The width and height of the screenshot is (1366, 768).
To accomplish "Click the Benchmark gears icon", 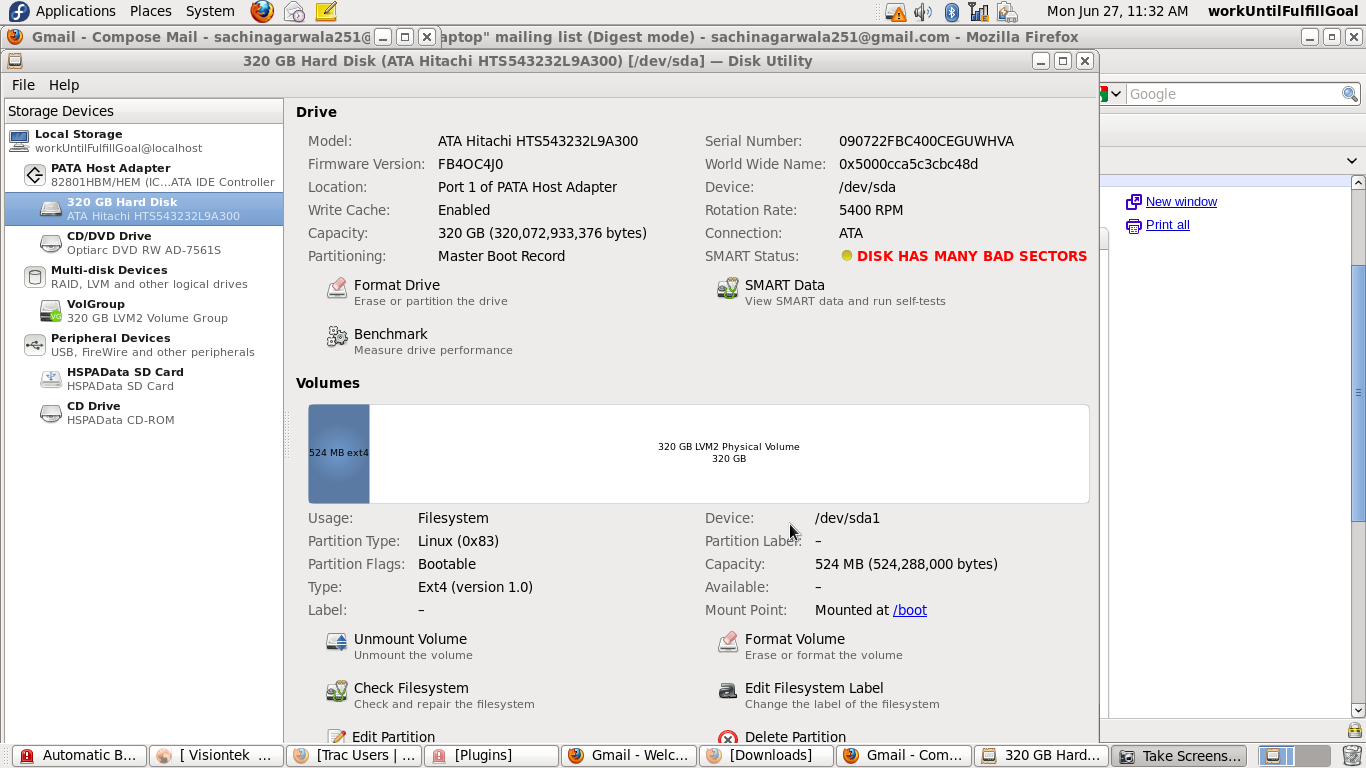I will pos(337,338).
